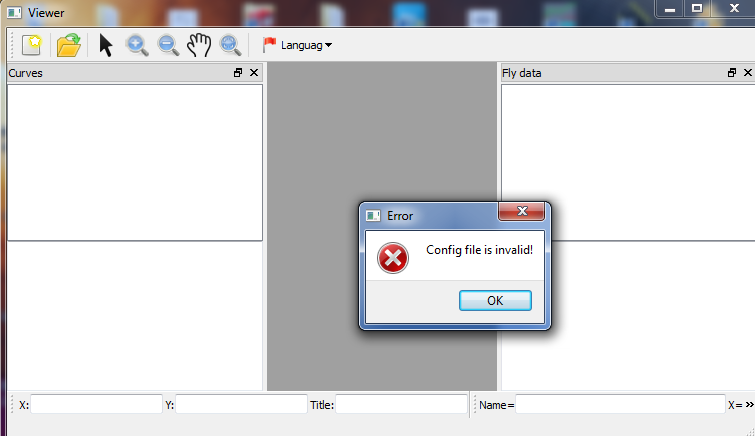
Task: Activate the zoom in magnifier
Action: coord(137,45)
